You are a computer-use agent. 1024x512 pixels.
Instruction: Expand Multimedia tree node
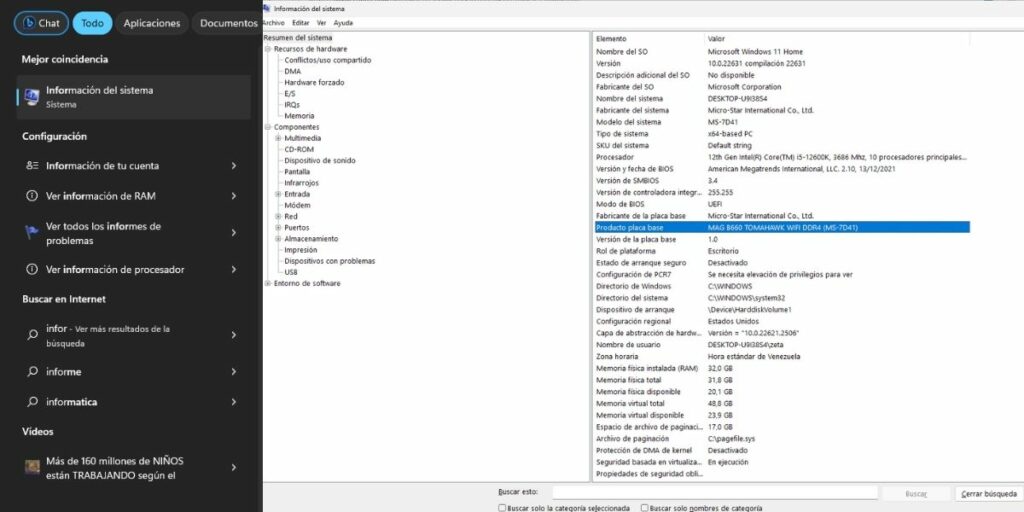[278, 138]
